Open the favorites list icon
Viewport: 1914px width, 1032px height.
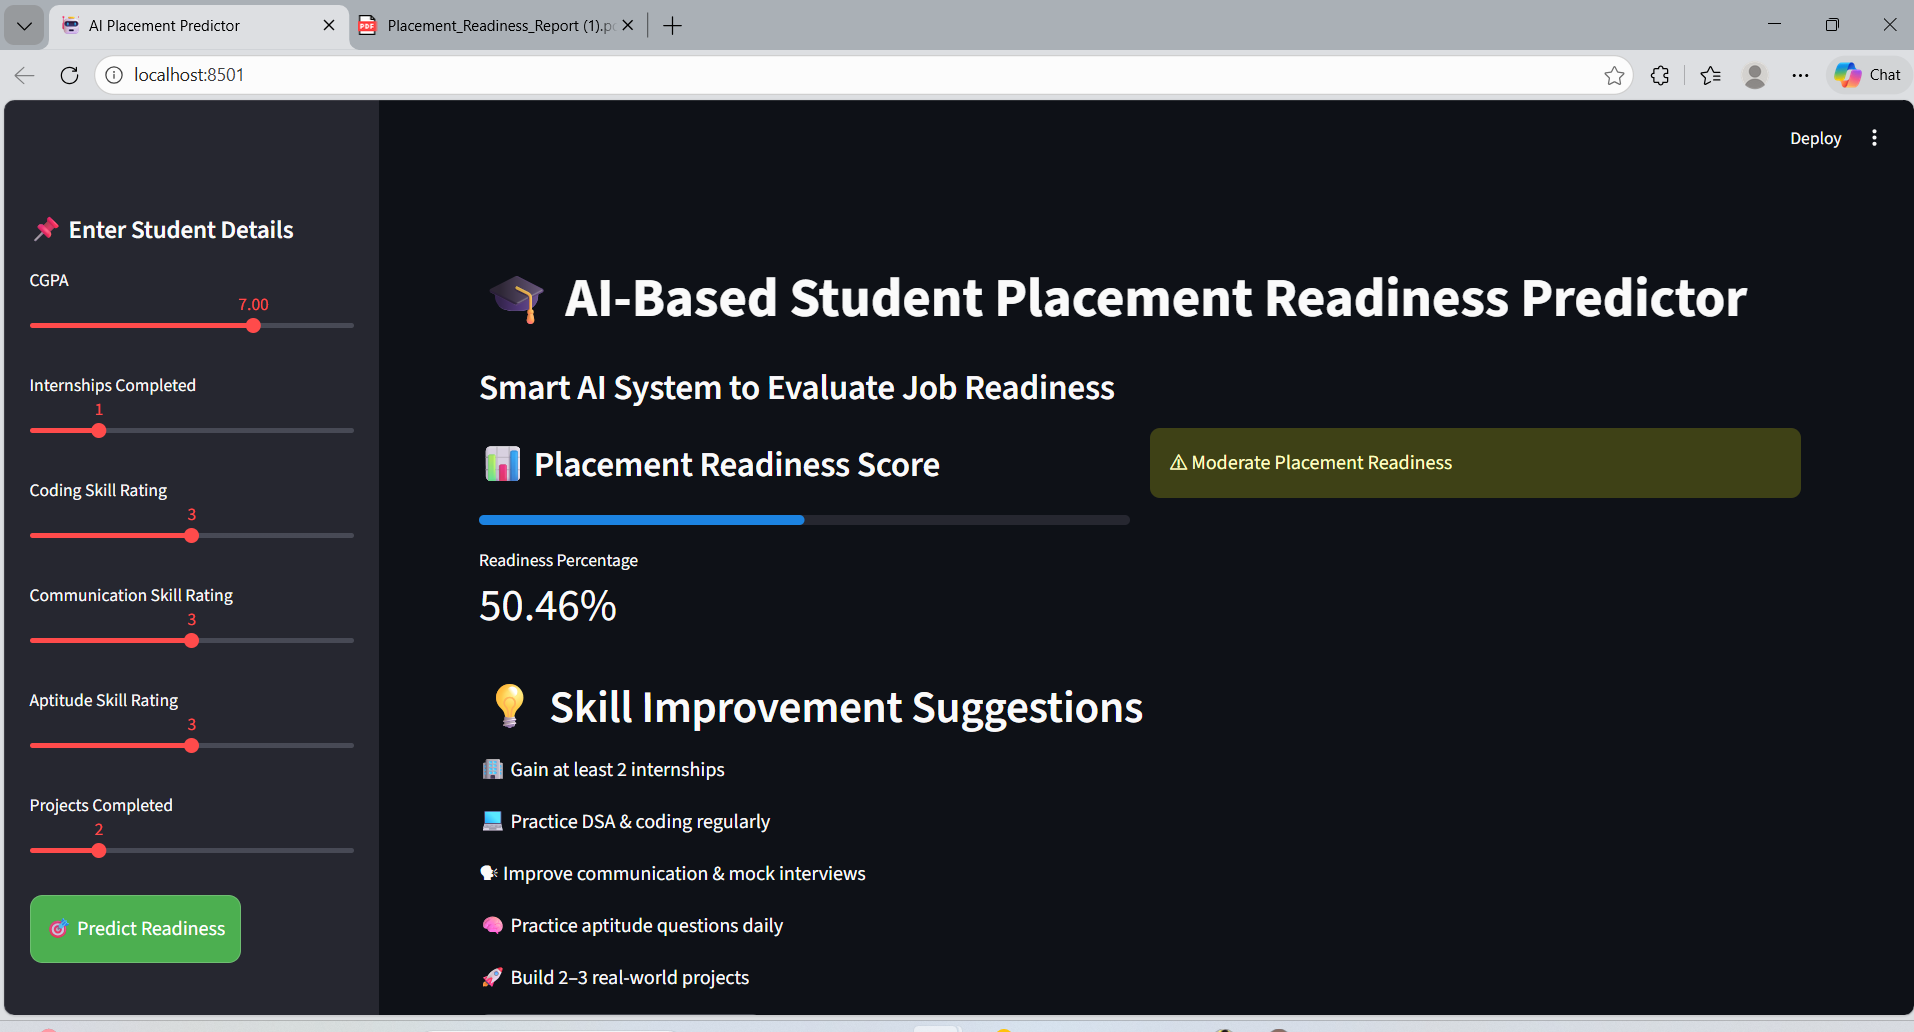1711,75
